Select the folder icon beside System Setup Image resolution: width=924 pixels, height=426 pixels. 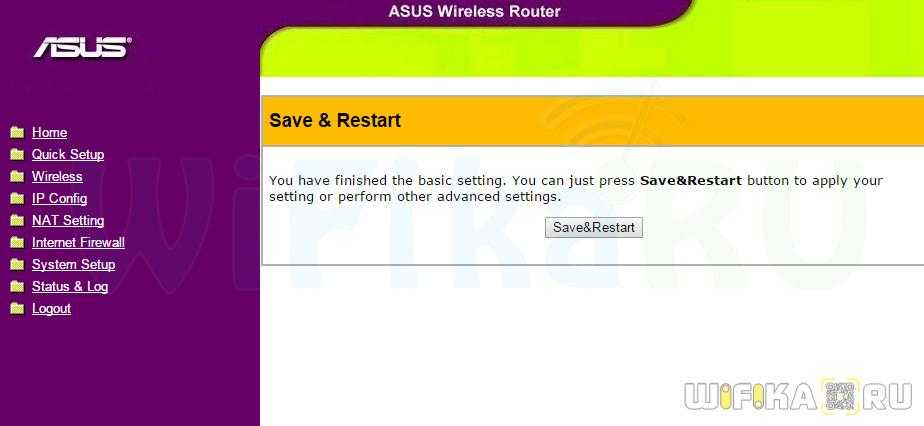(17, 265)
